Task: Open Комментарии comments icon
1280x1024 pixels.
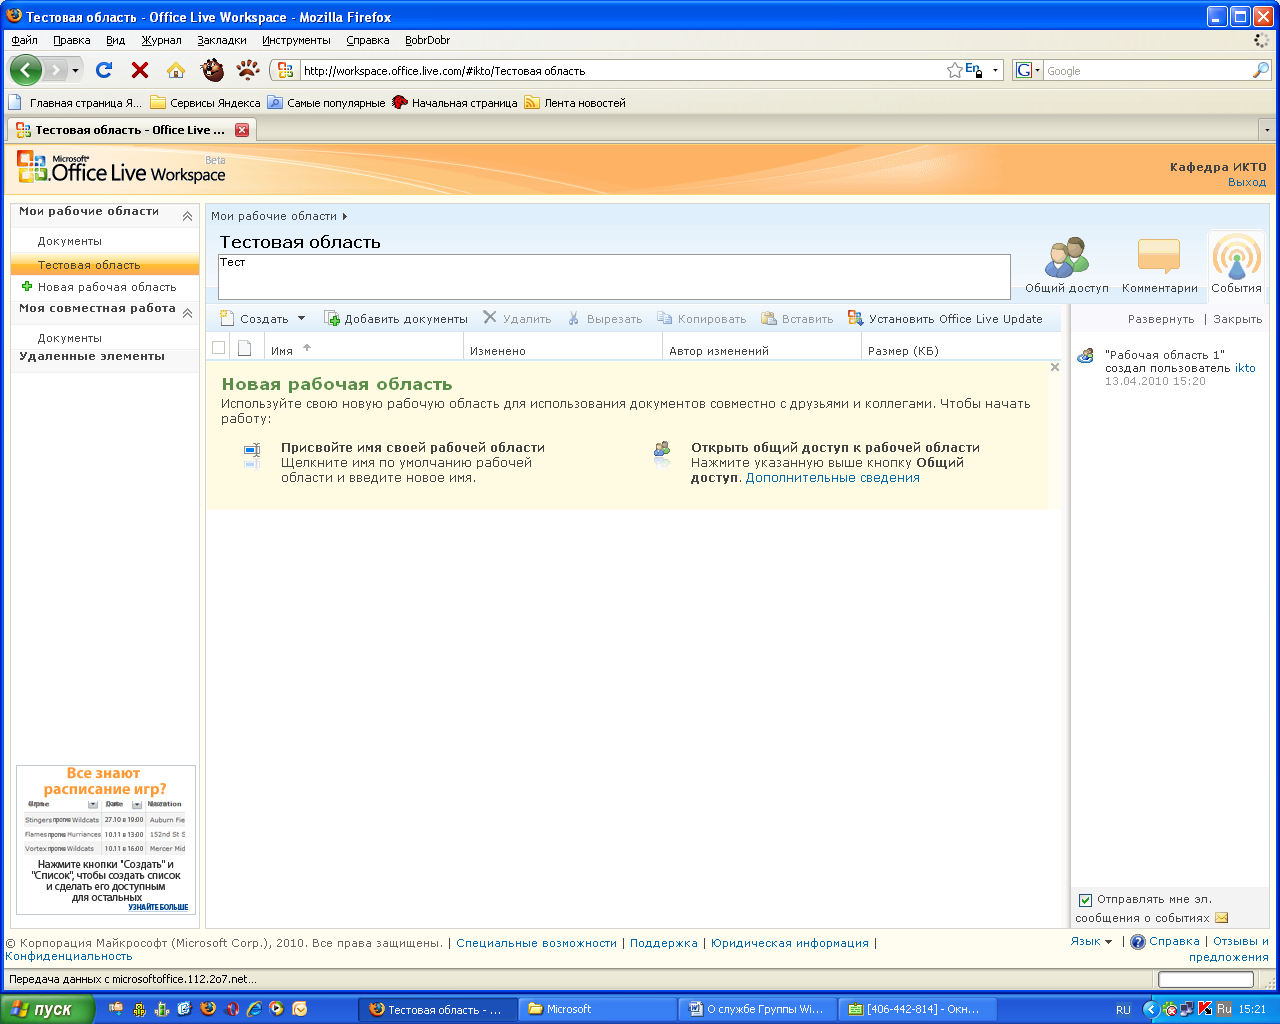Action: pyautogui.click(x=1159, y=266)
